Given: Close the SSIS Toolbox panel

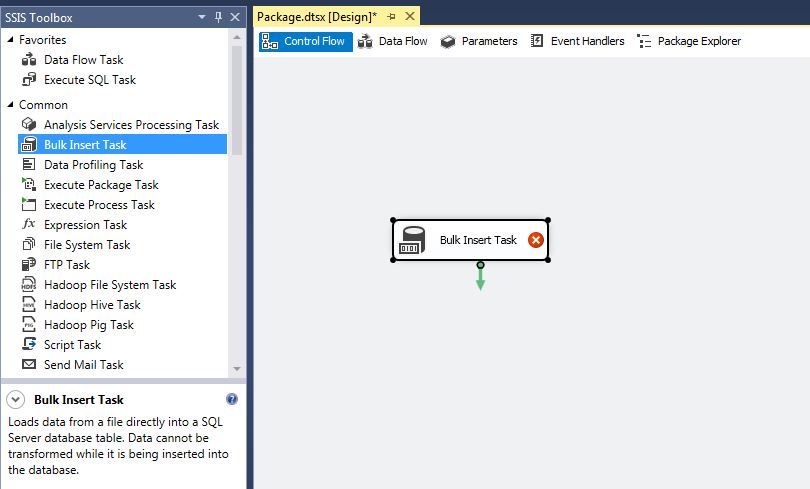Looking at the screenshot, I should pos(235,17).
